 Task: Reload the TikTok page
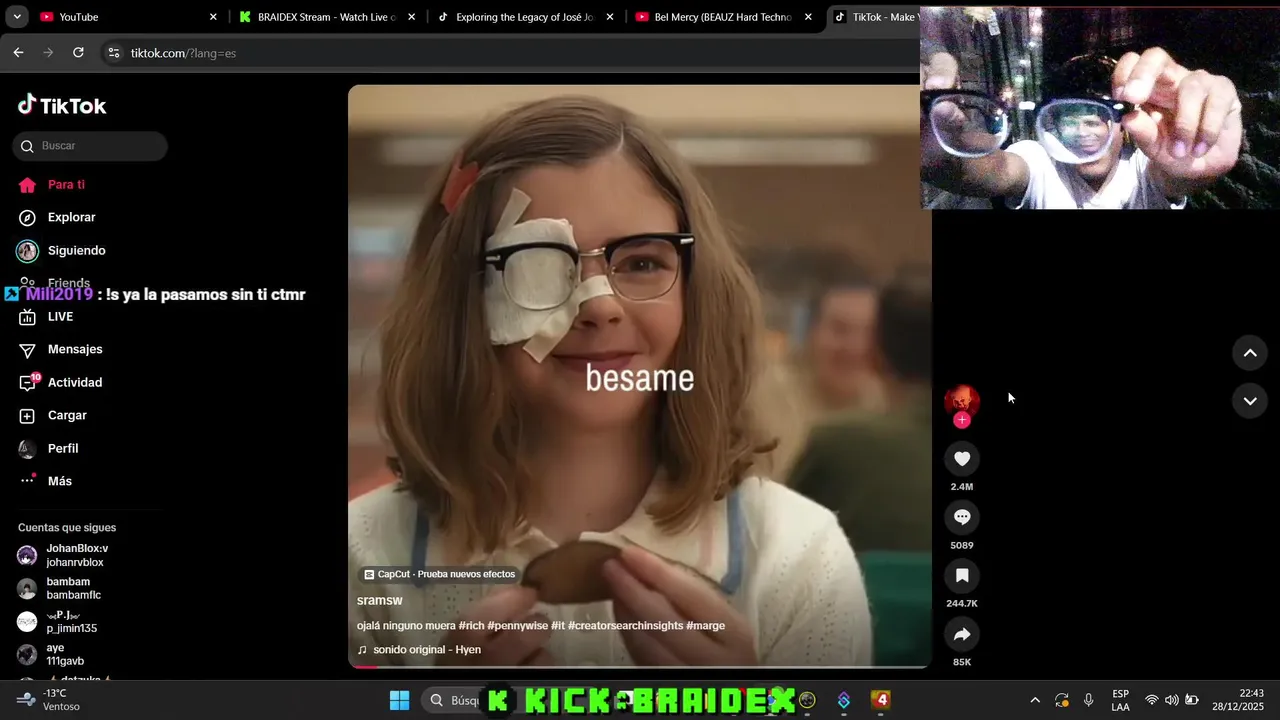(78, 53)
